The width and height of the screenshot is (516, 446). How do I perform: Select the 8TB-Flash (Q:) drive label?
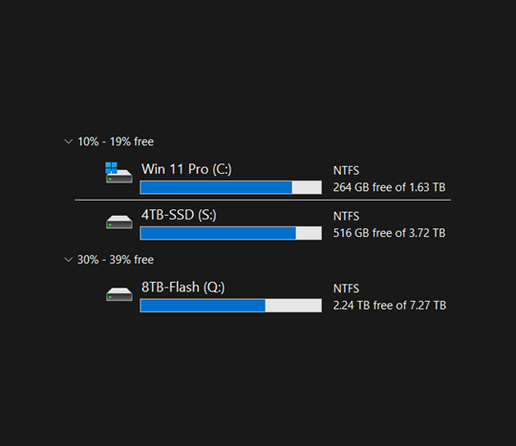click(183, 287)
